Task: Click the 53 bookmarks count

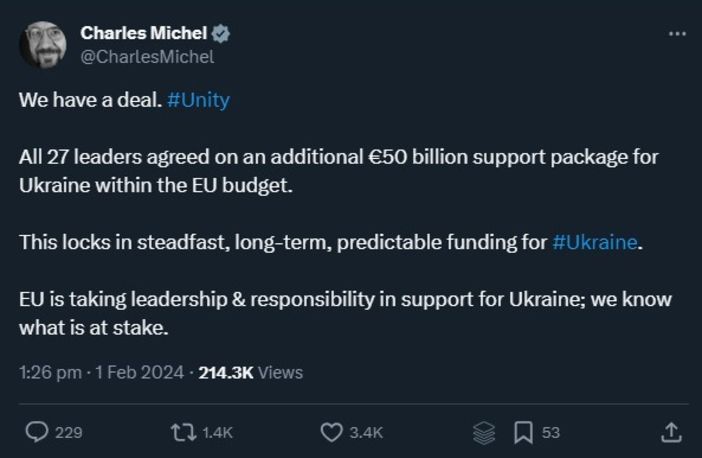Action: tap(551, 432)
